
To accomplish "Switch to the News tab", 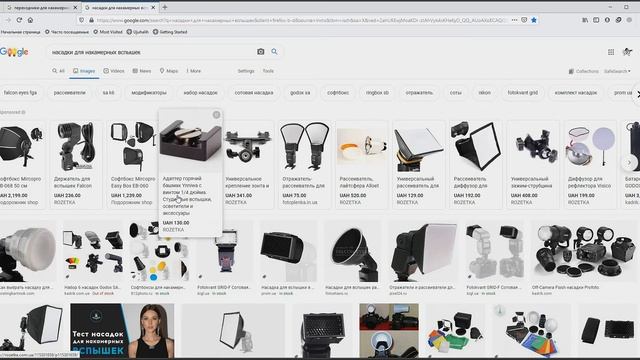I will click(x=142, y=71).
